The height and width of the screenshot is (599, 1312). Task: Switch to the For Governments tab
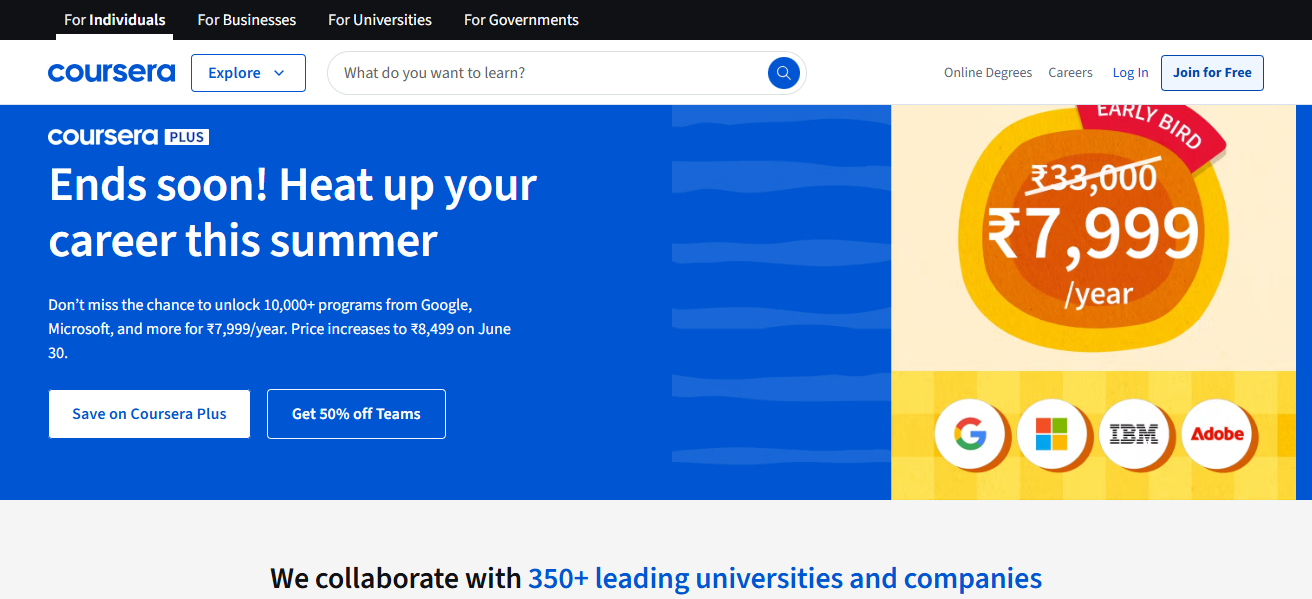point(521,20)
